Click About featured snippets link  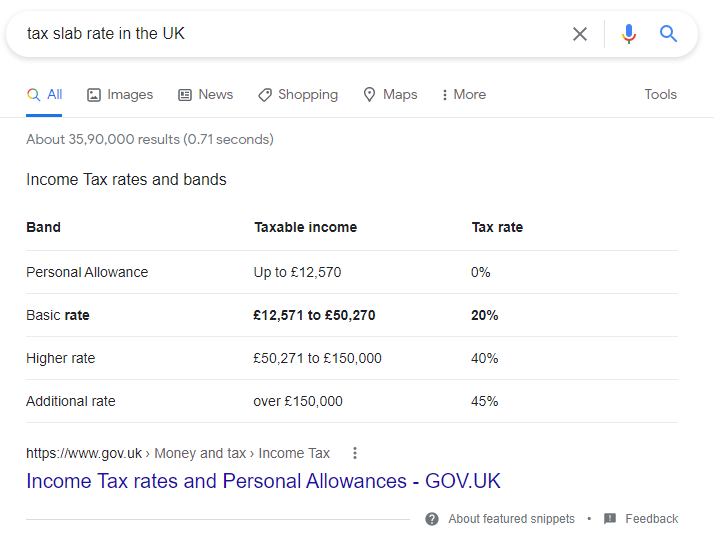coord(511,519)
